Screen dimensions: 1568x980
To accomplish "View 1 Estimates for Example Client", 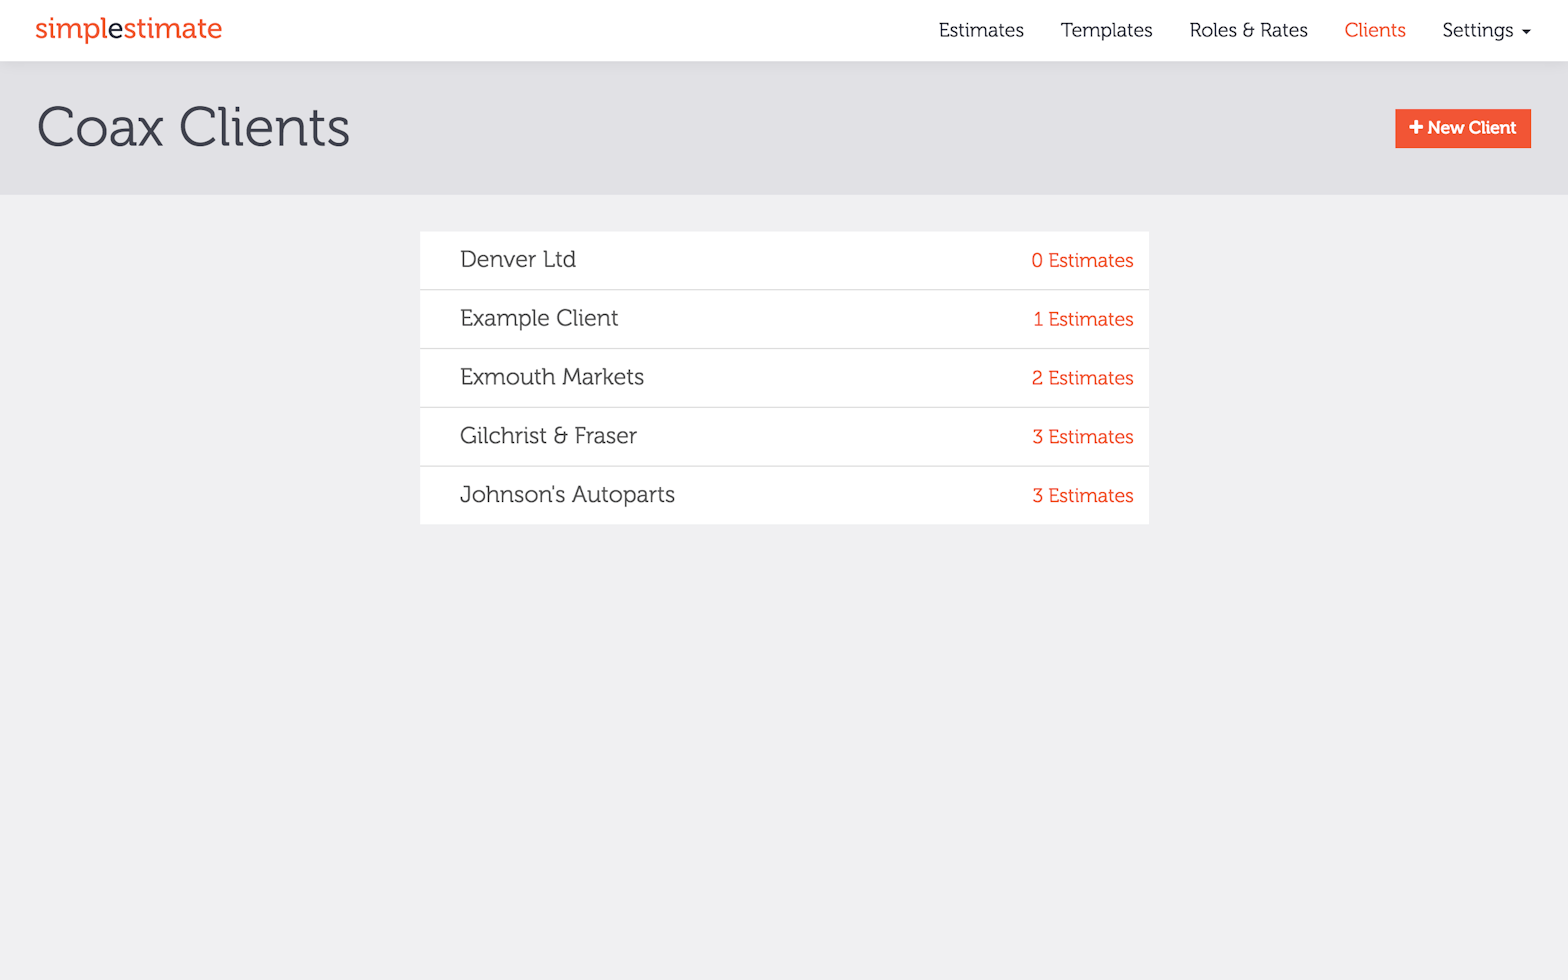I will coord(1083,320).
